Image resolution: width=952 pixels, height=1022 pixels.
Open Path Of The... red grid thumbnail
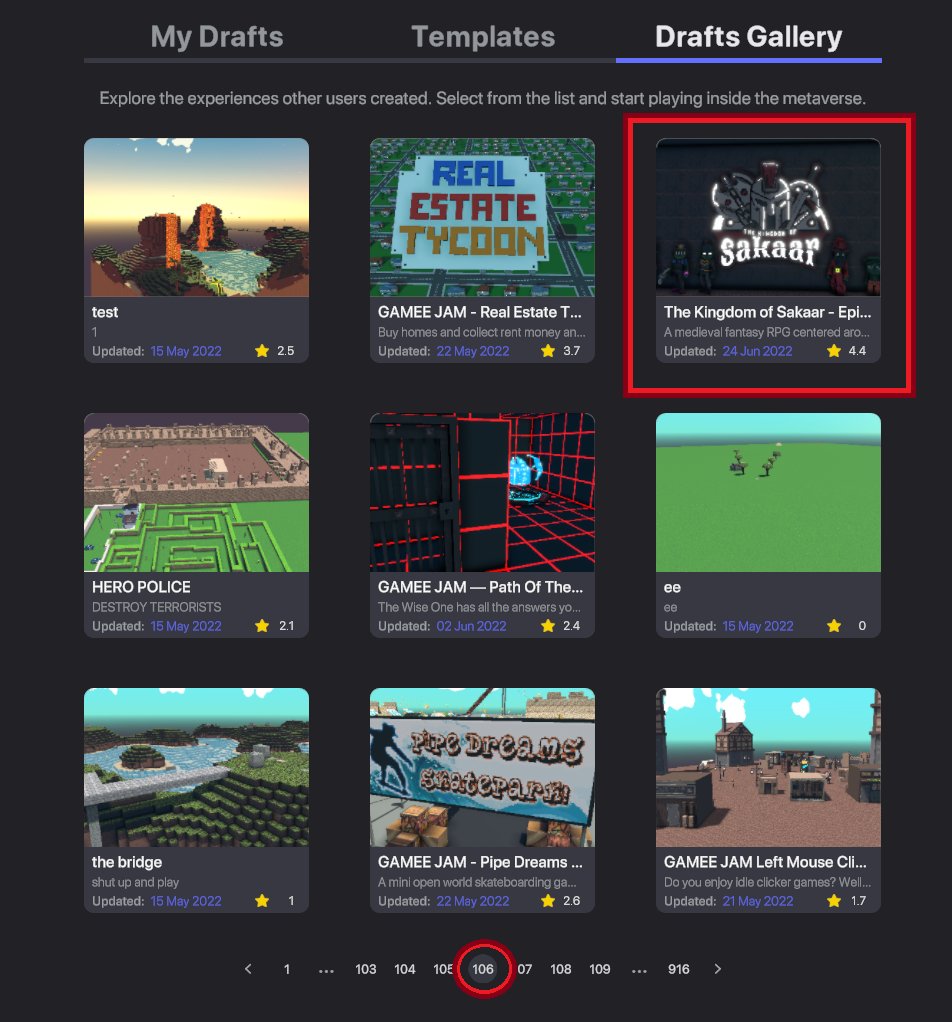coord(482,492)
